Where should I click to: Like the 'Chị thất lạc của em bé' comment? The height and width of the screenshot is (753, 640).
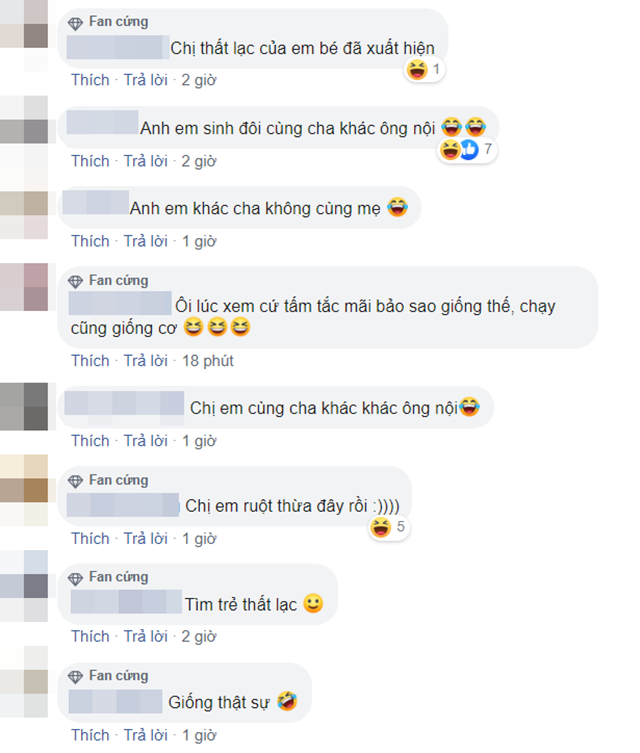[x=90, y=80]
